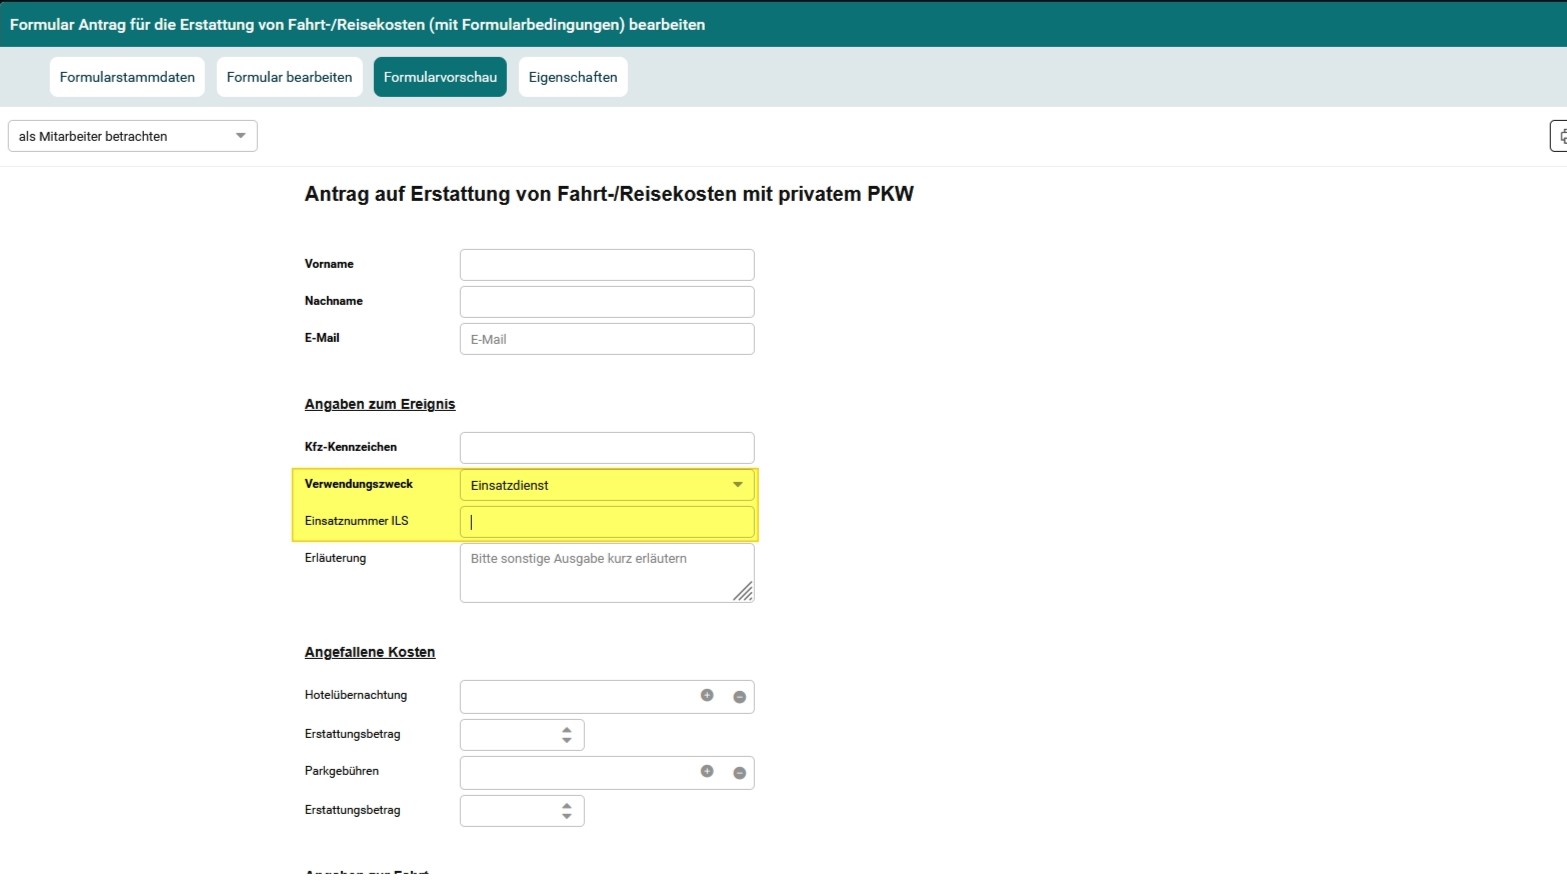This screenshot has width=1567, height=881.
Task: Click the Einsatznummer ILS input field
Action: point(607,522)
